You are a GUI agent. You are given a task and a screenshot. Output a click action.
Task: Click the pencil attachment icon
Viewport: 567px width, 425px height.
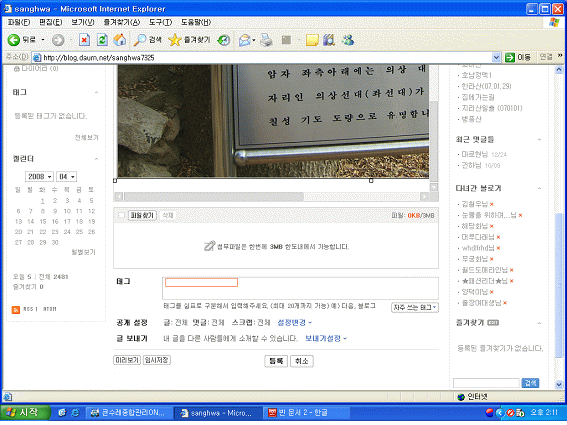(209, 246)
